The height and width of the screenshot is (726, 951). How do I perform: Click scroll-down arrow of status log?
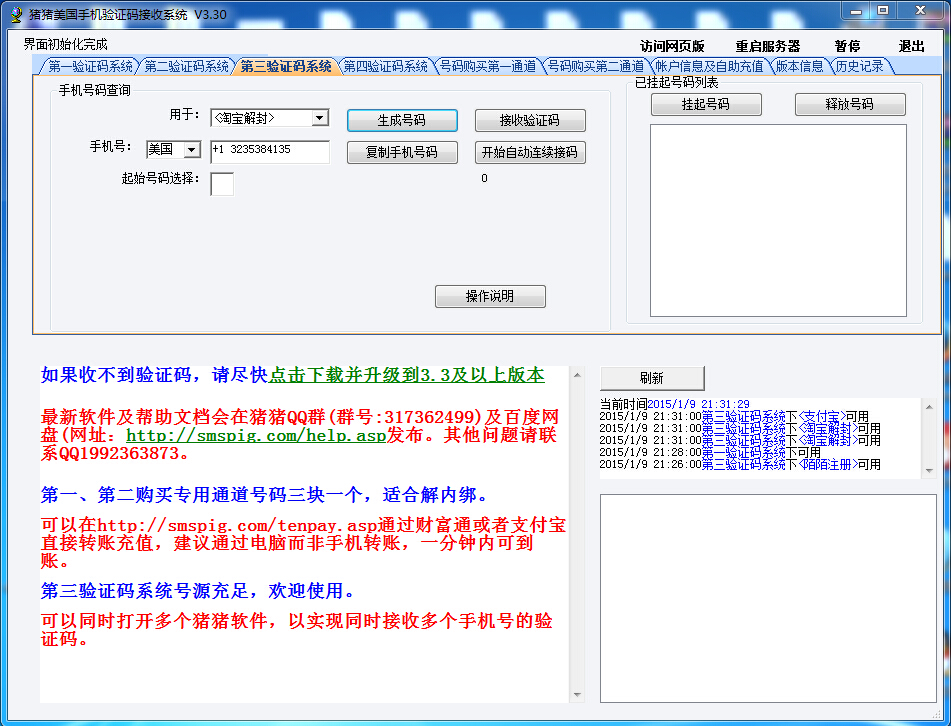coord(929,471)
